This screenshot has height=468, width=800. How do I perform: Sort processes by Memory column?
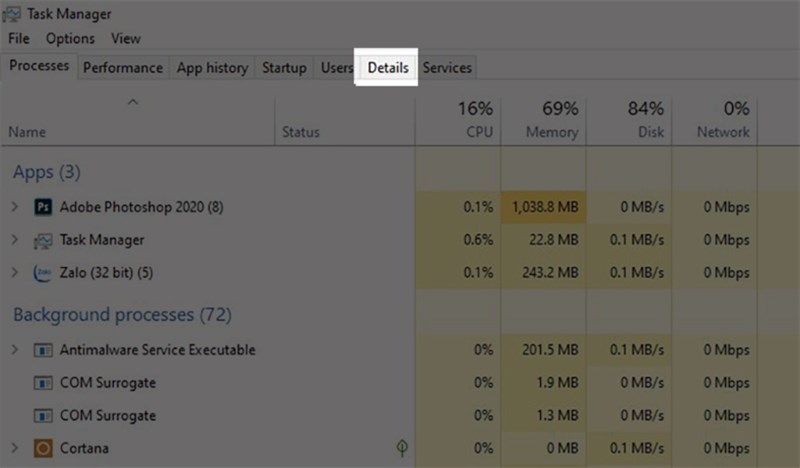(543, 121)
